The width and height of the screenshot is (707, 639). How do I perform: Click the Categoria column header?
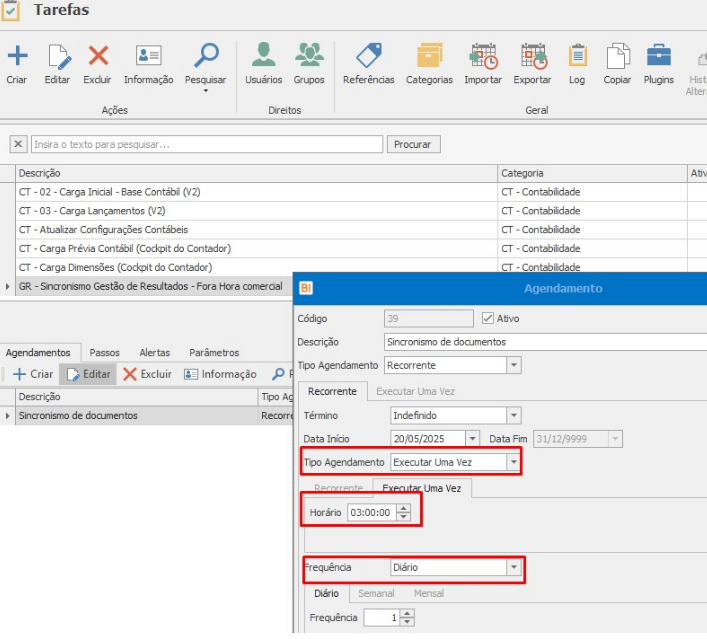coord(592,173)
